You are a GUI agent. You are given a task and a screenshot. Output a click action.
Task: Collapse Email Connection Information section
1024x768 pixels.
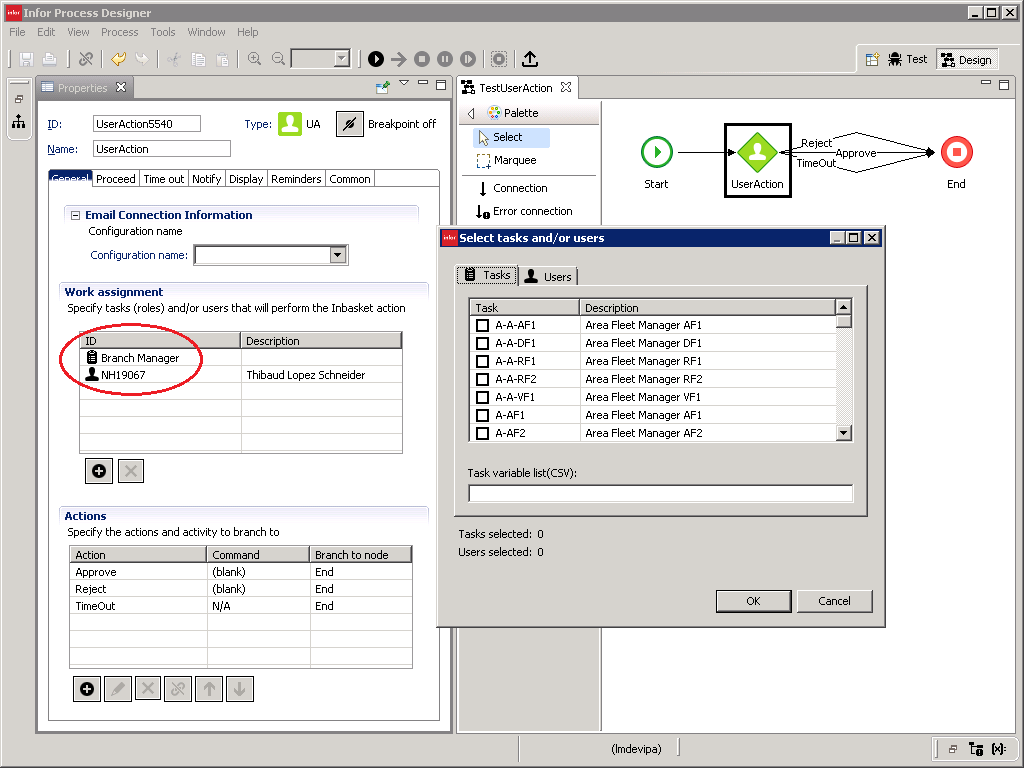(x=75, y=215)
